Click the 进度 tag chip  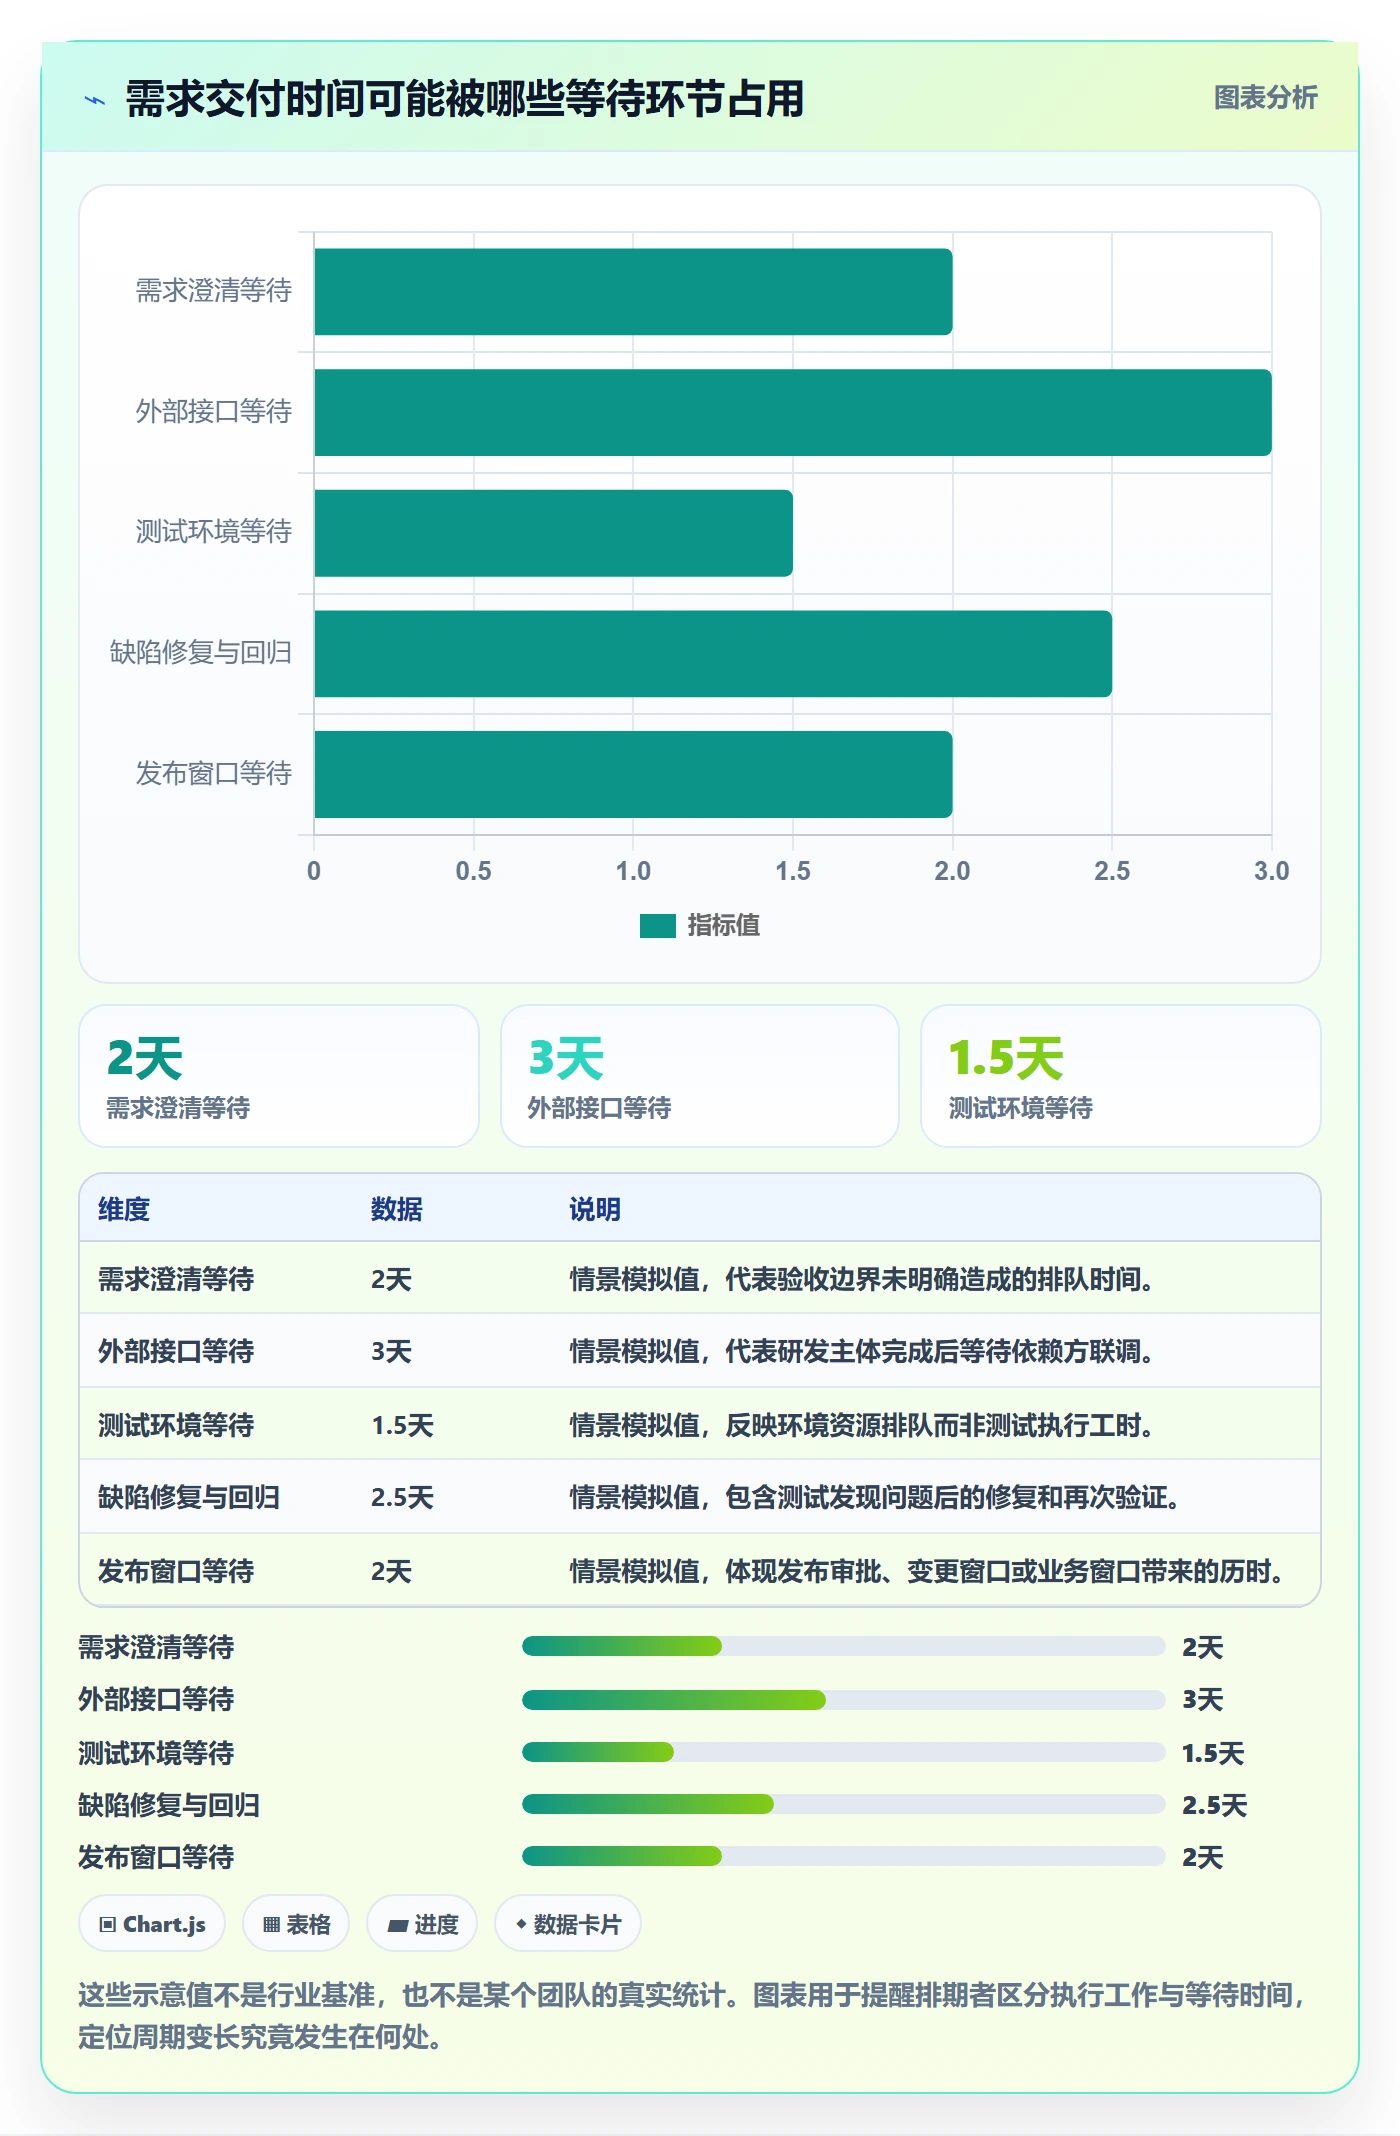pyautogui.click(x=422, y=1924)
